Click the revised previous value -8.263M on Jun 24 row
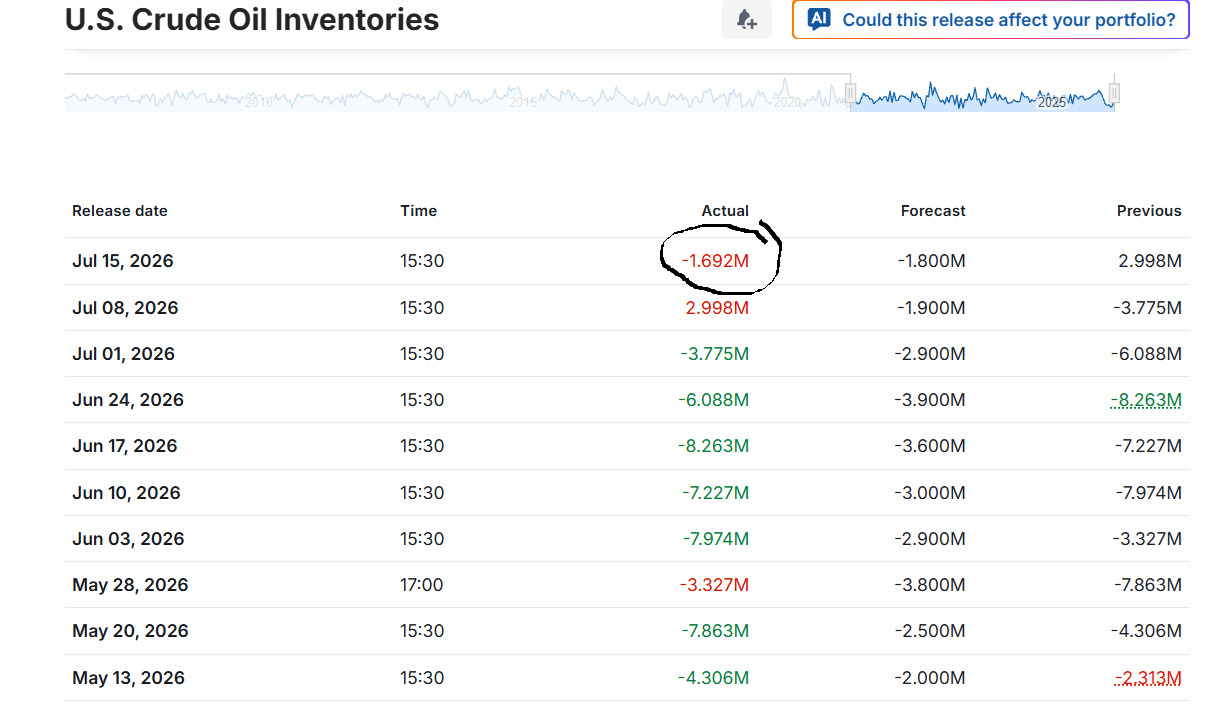The width and height of the screenshot is (1223, 704). click(x=1146, y=400)
